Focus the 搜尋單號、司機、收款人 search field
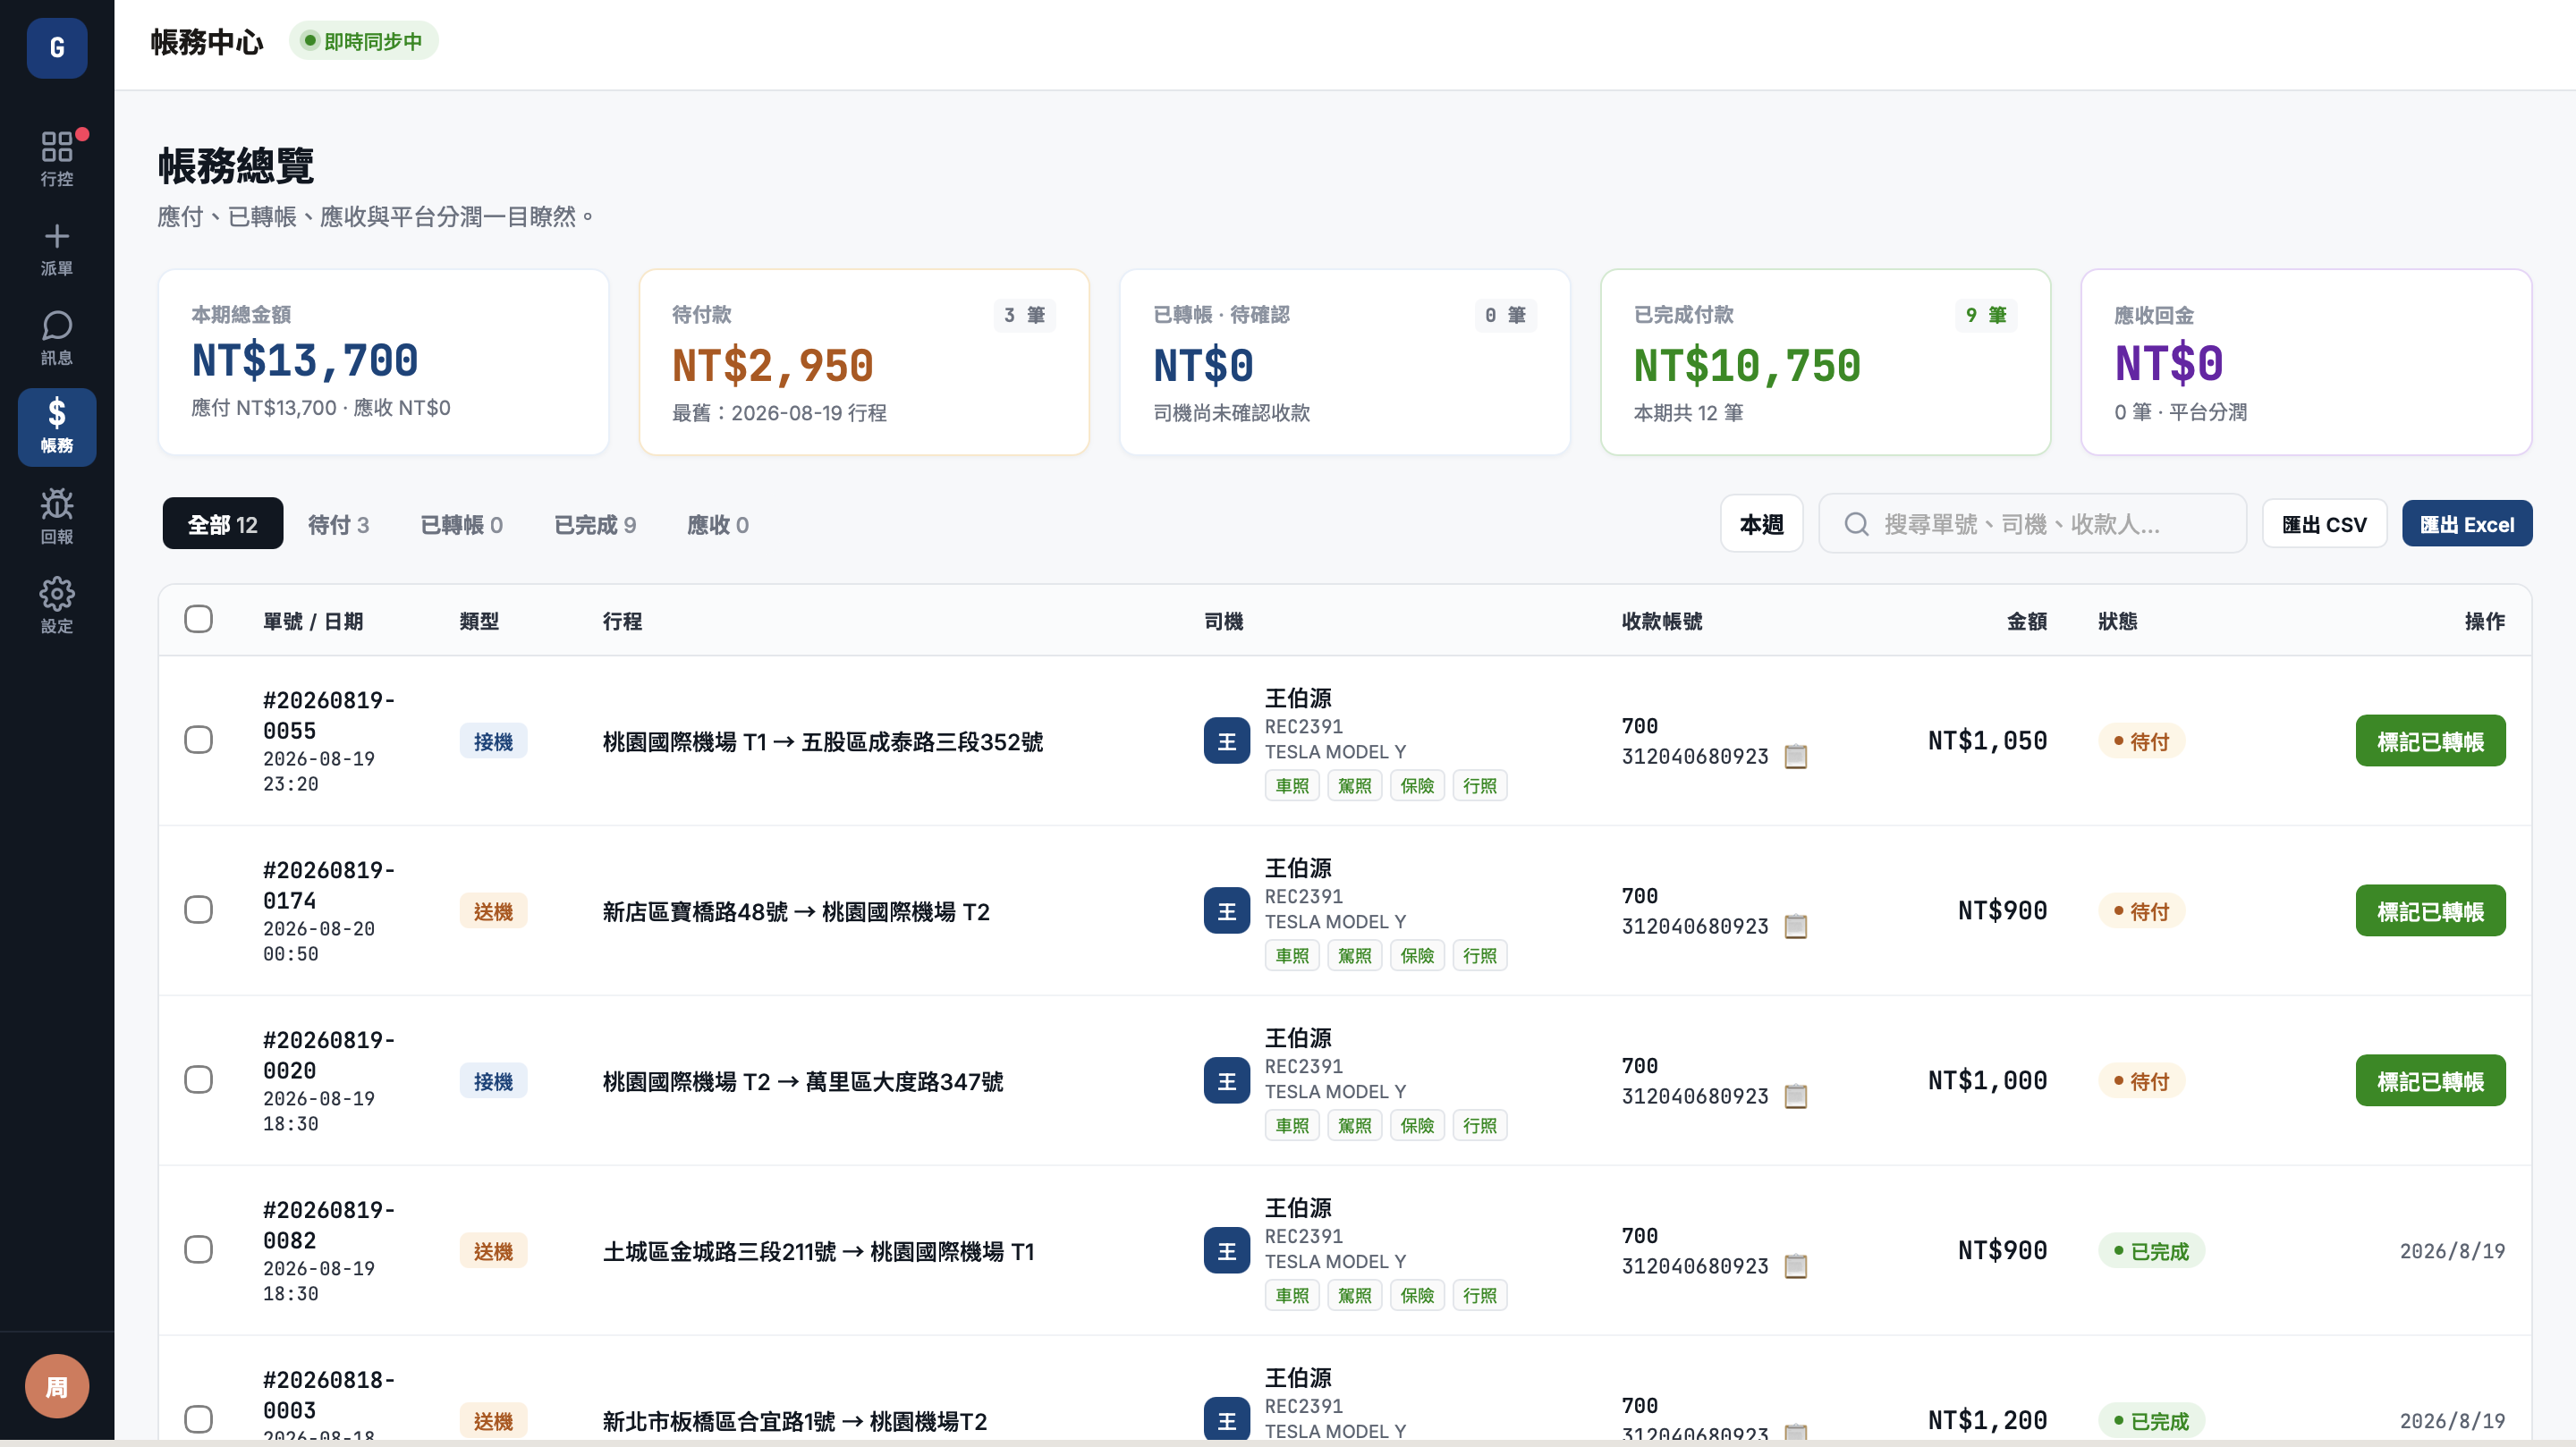Image resolution: width=2576 pixels, height=1447 pixels. point(2033,524)
